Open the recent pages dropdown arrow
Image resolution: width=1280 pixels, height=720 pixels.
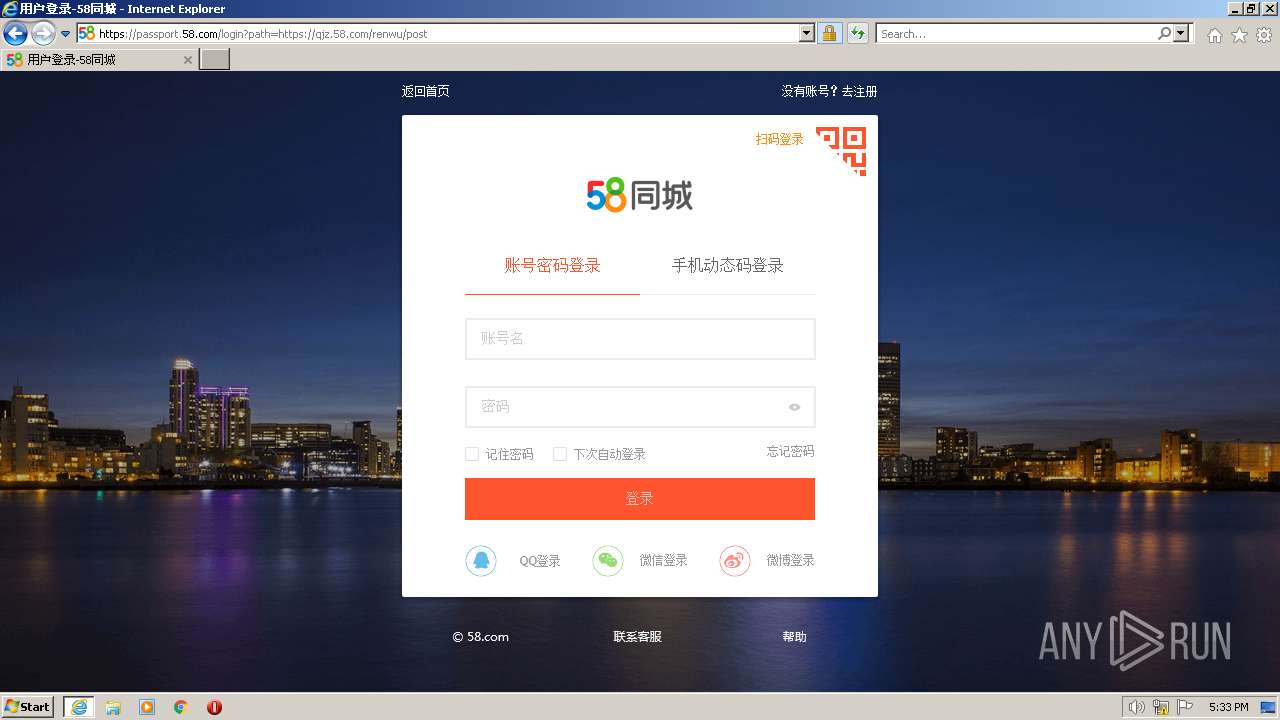(65, 34)
